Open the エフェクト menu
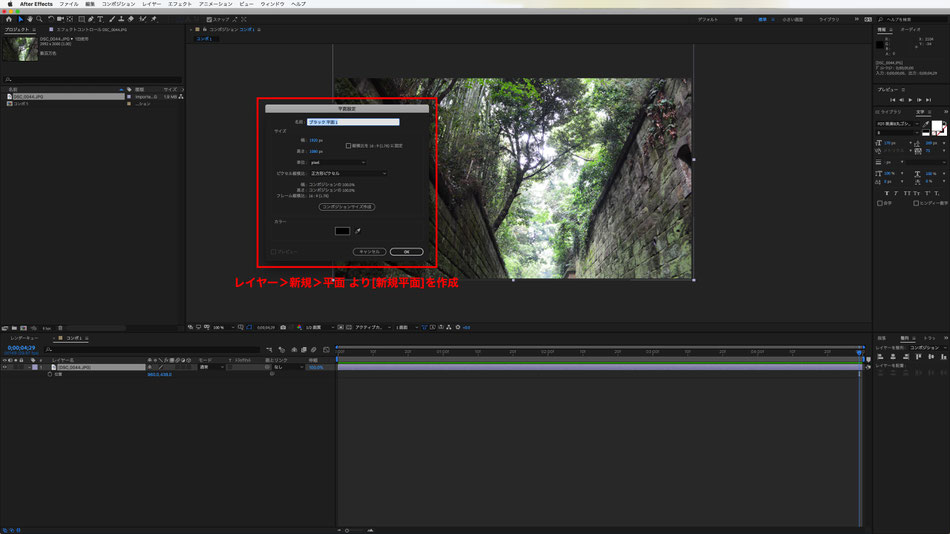The width and height of the screenshot is (950, 534). pyautogui.click(x=180, y=4)
